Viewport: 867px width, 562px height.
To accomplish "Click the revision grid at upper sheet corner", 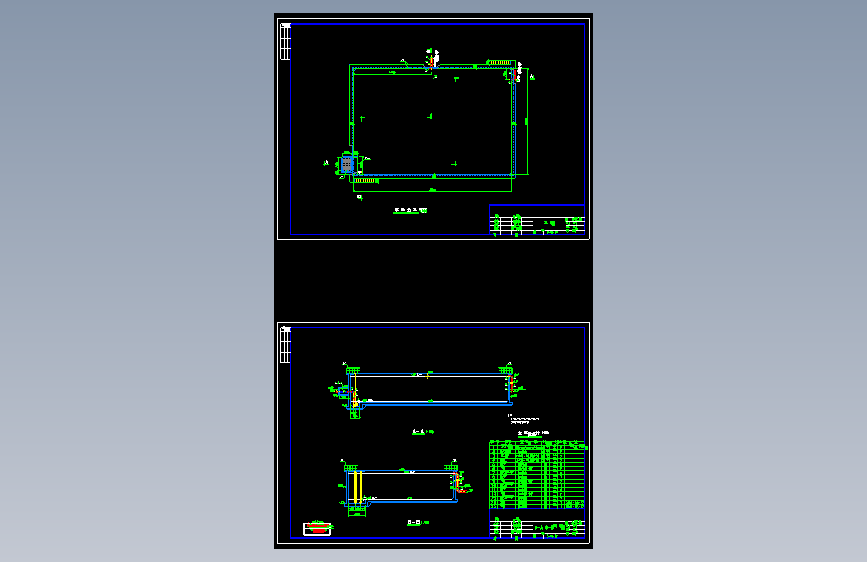I will [285, 41].
